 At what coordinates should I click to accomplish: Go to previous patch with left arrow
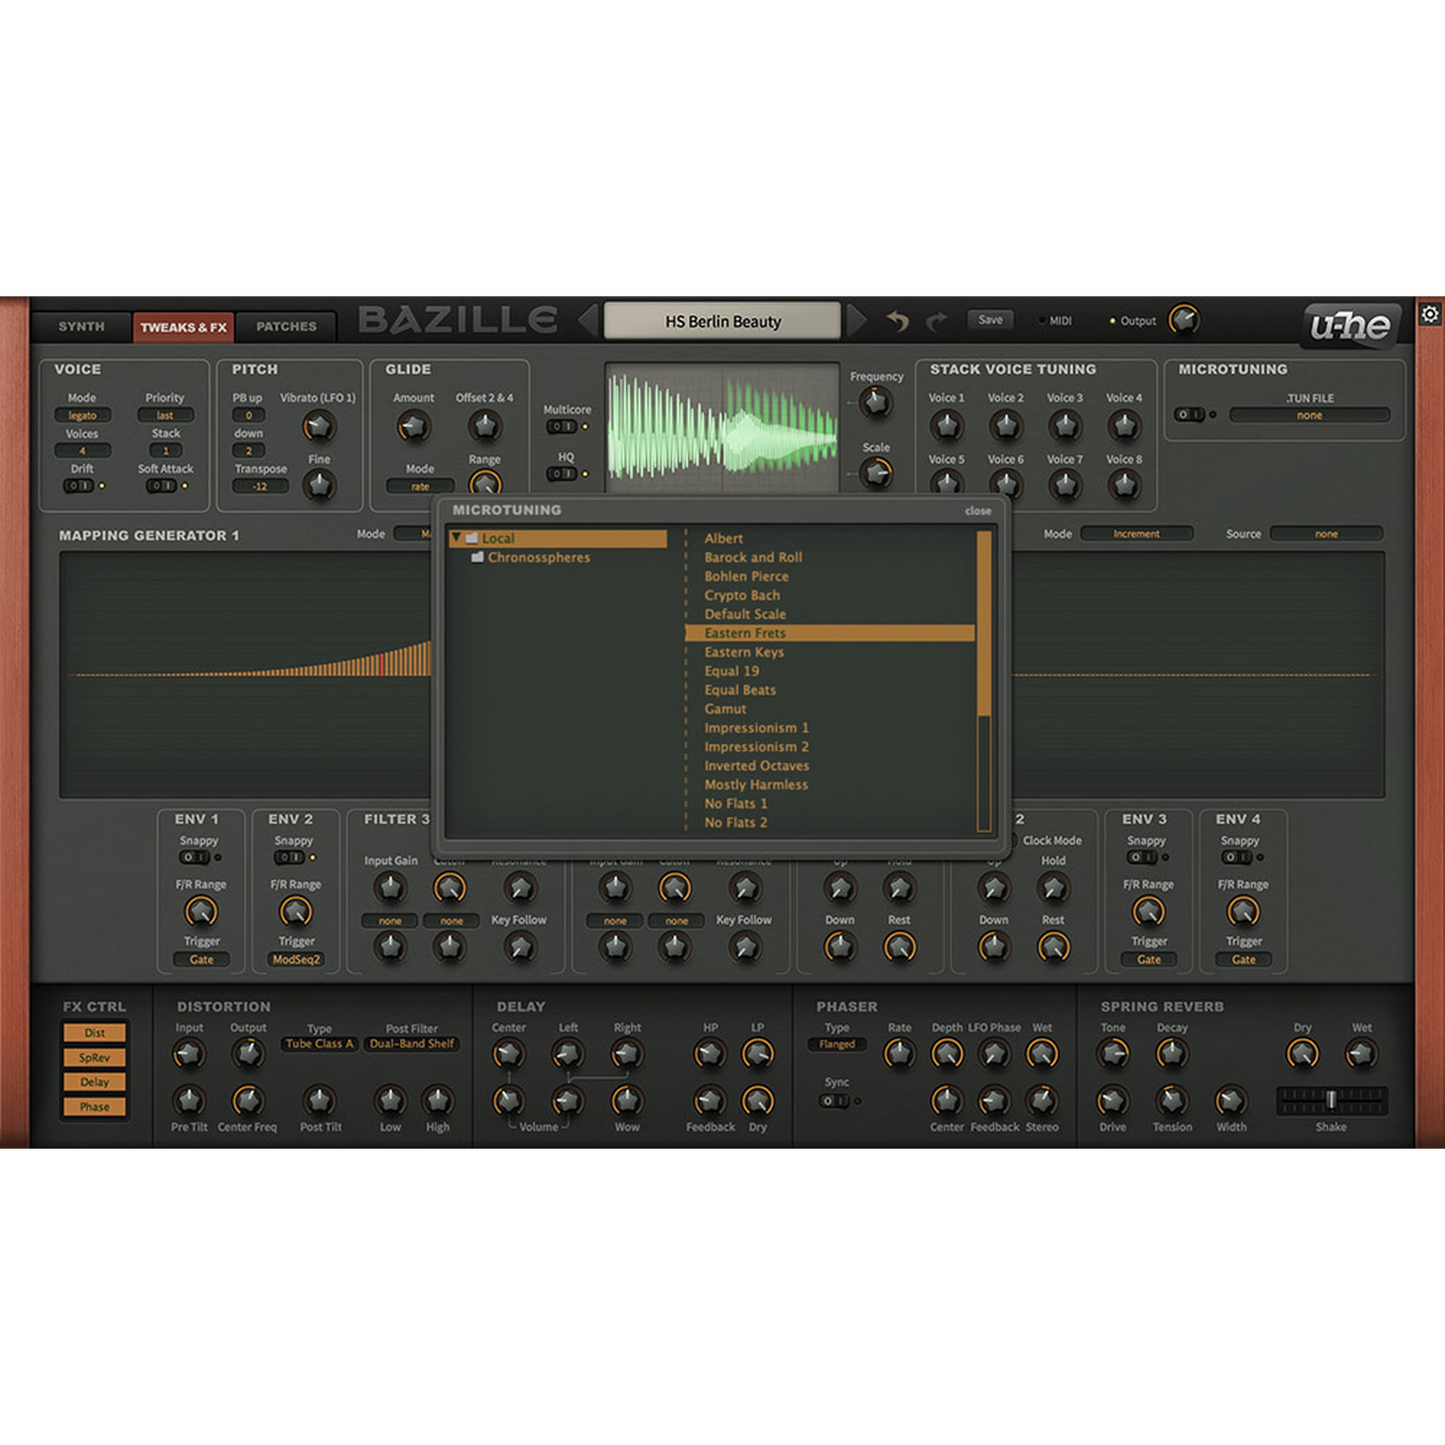click(x=588, y=321)
